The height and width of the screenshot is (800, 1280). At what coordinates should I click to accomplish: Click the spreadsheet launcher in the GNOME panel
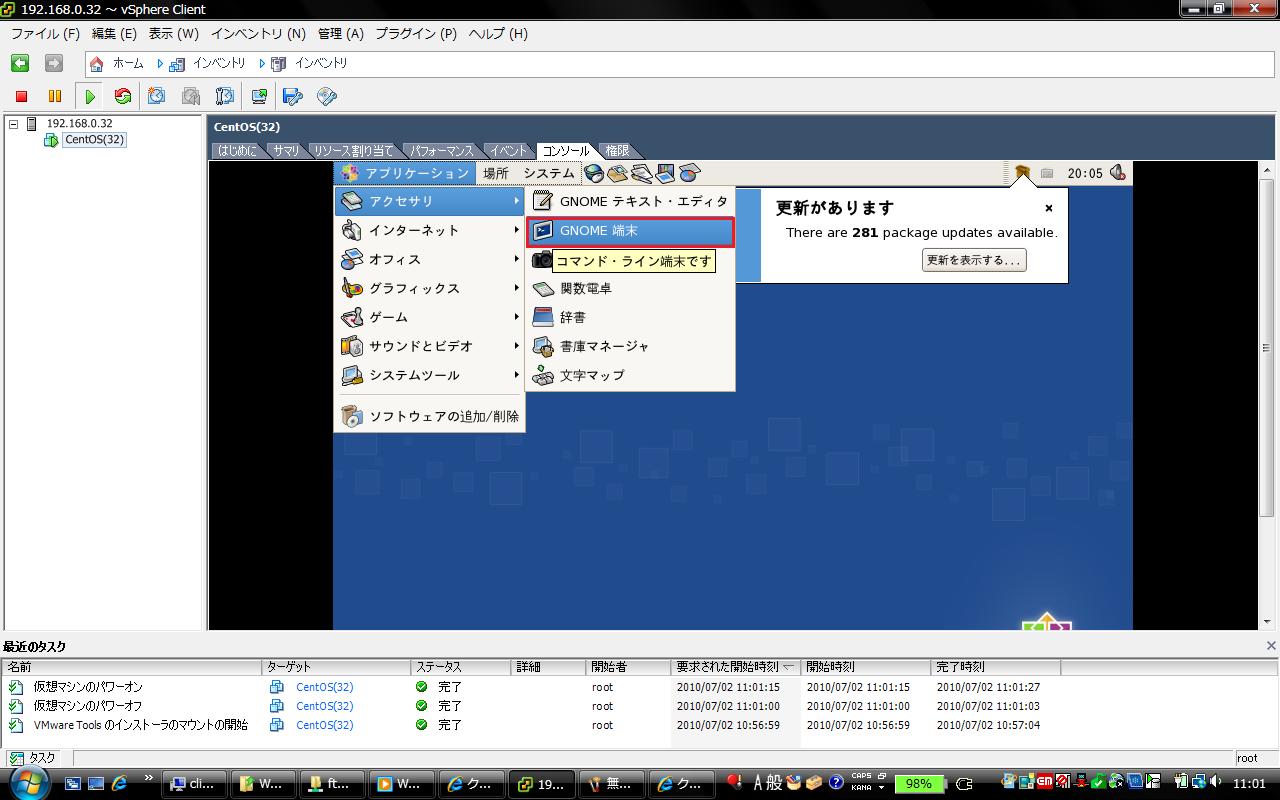click(689, 173)
